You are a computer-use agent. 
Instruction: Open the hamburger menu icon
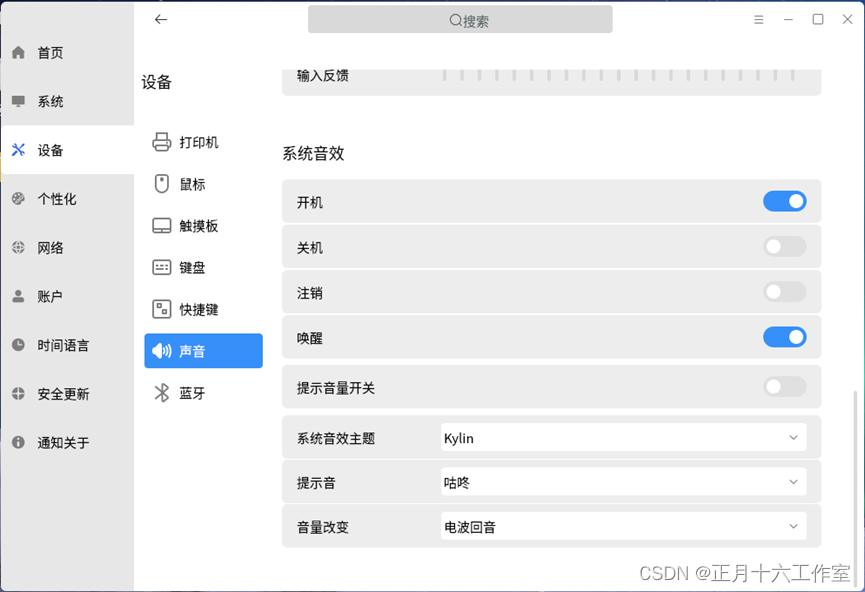759,20
